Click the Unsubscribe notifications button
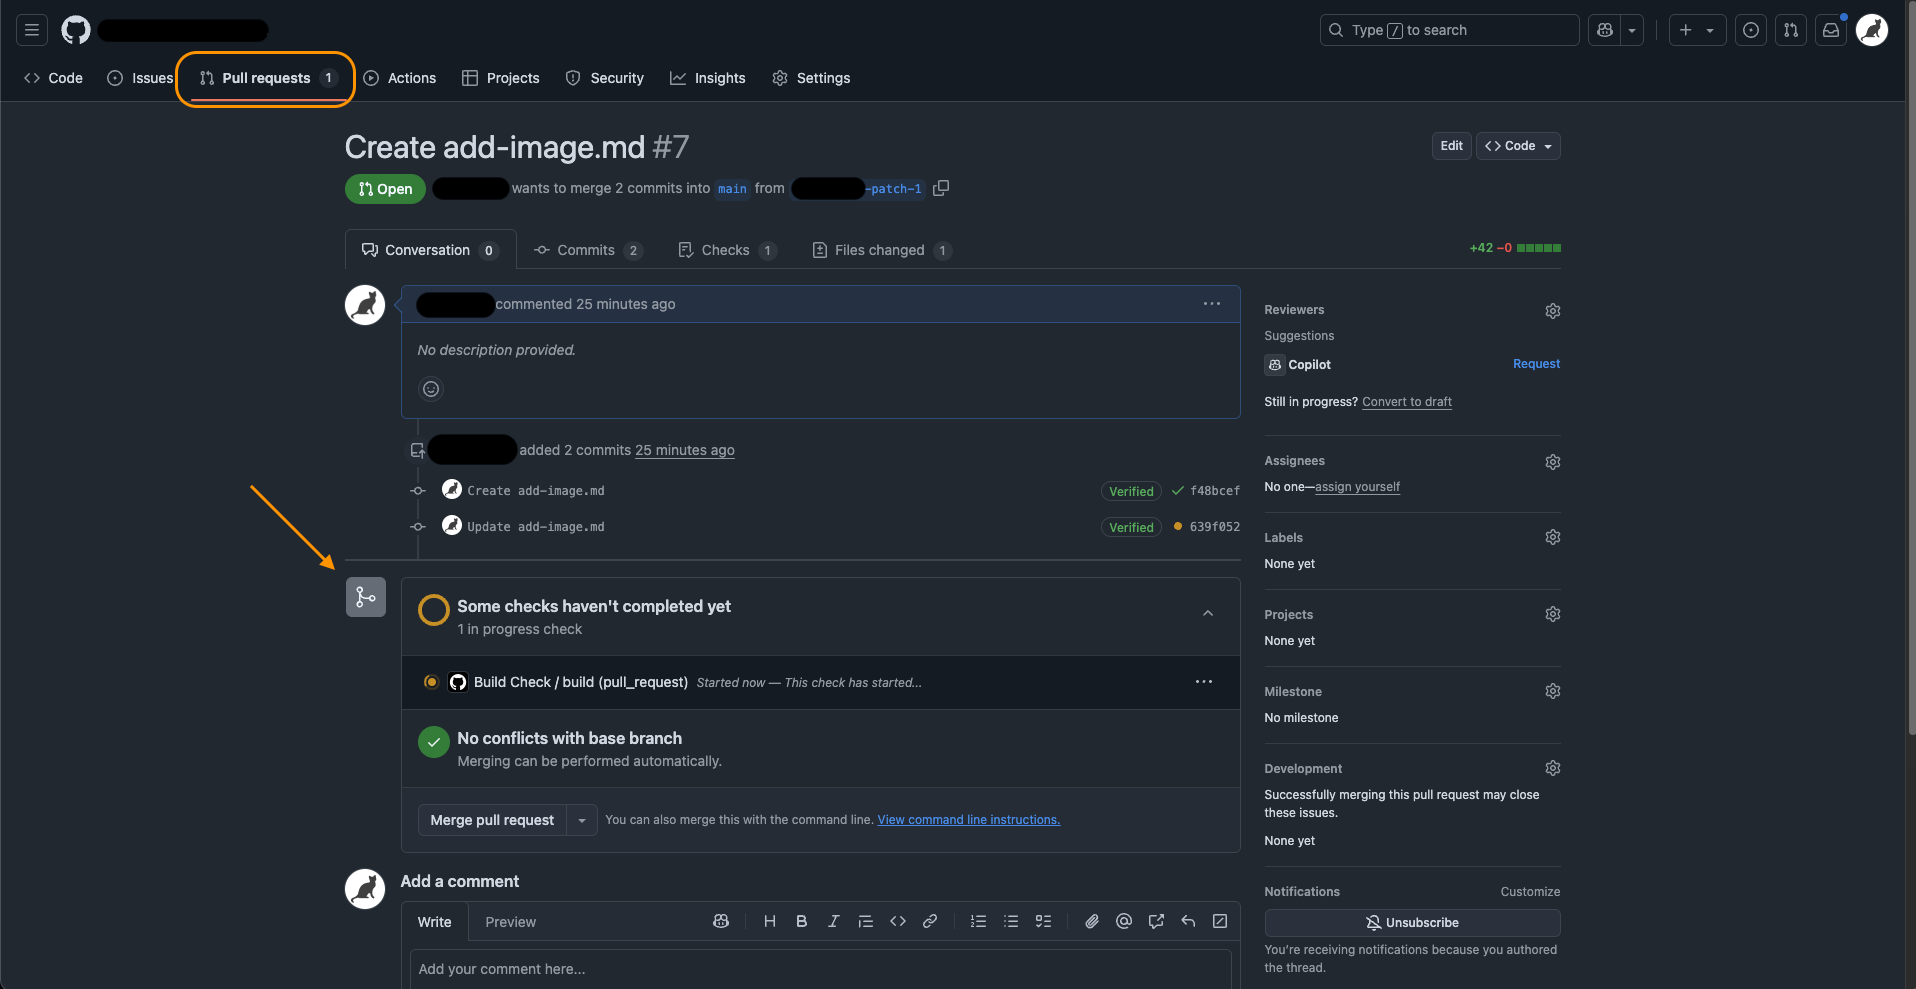Image resolution: width=1916 pixels, height=989 pixels. [1412, 922]
